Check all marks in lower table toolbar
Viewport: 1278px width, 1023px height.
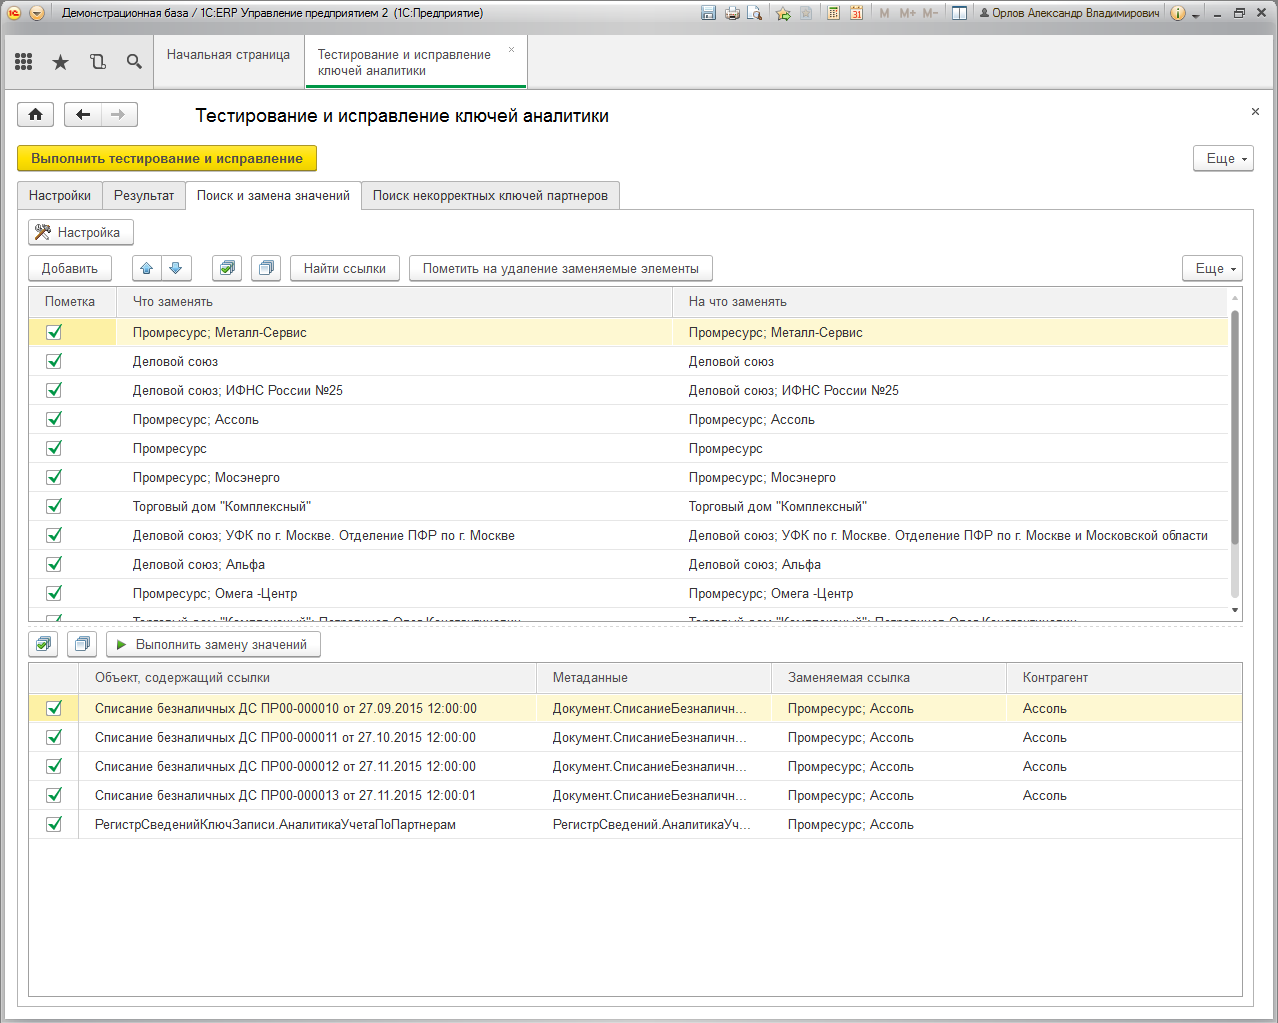click(x=43, y=644)
